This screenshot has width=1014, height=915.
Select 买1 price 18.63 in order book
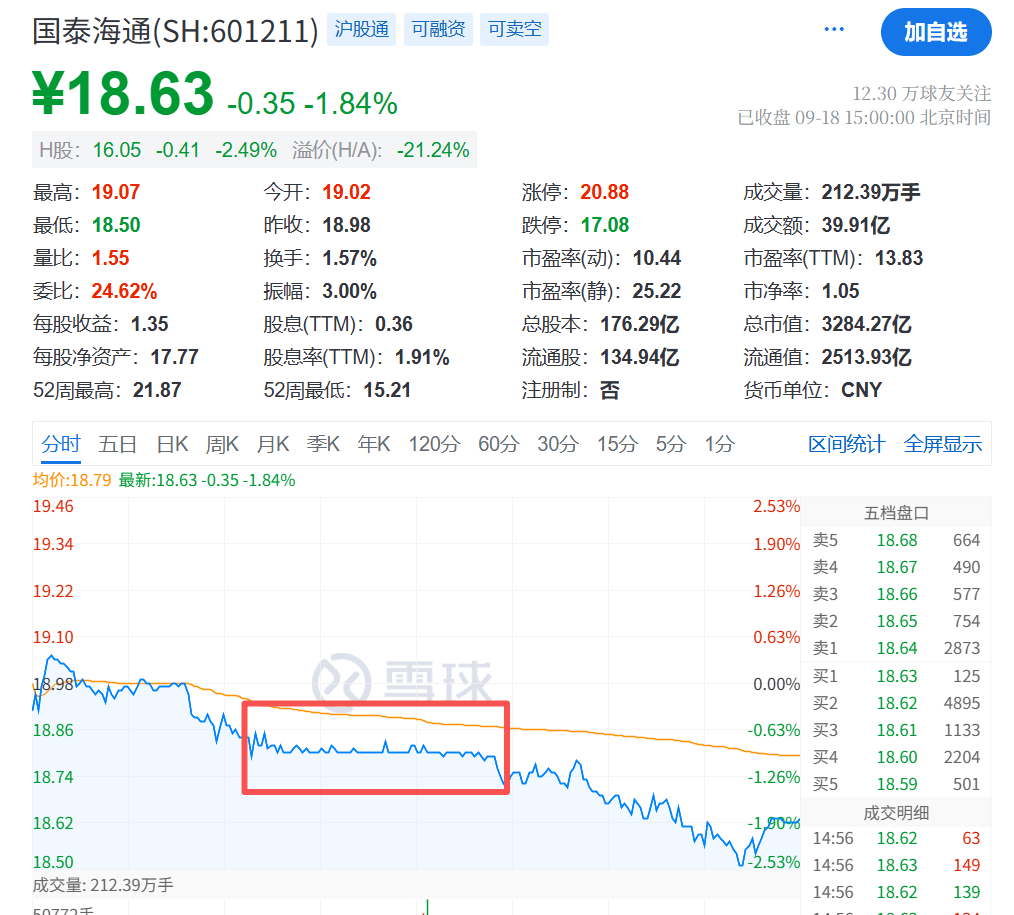click(896, 675)
